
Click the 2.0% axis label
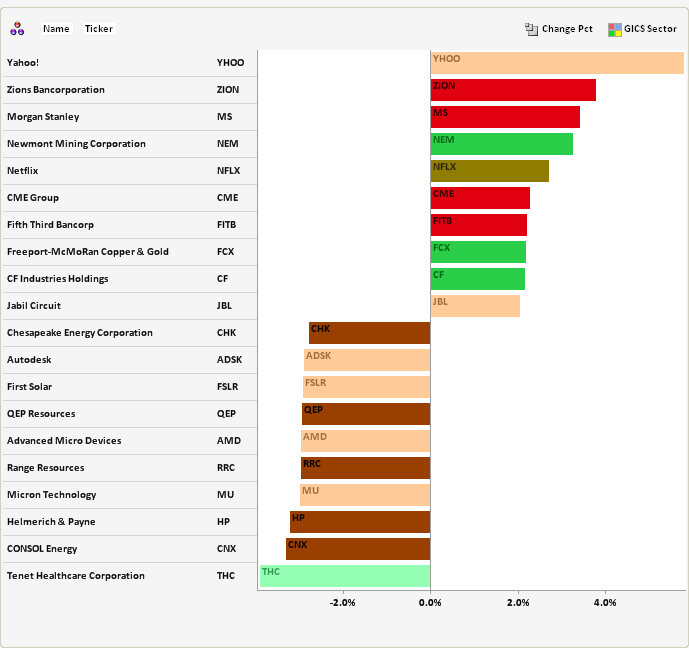(x=518, y=602)
